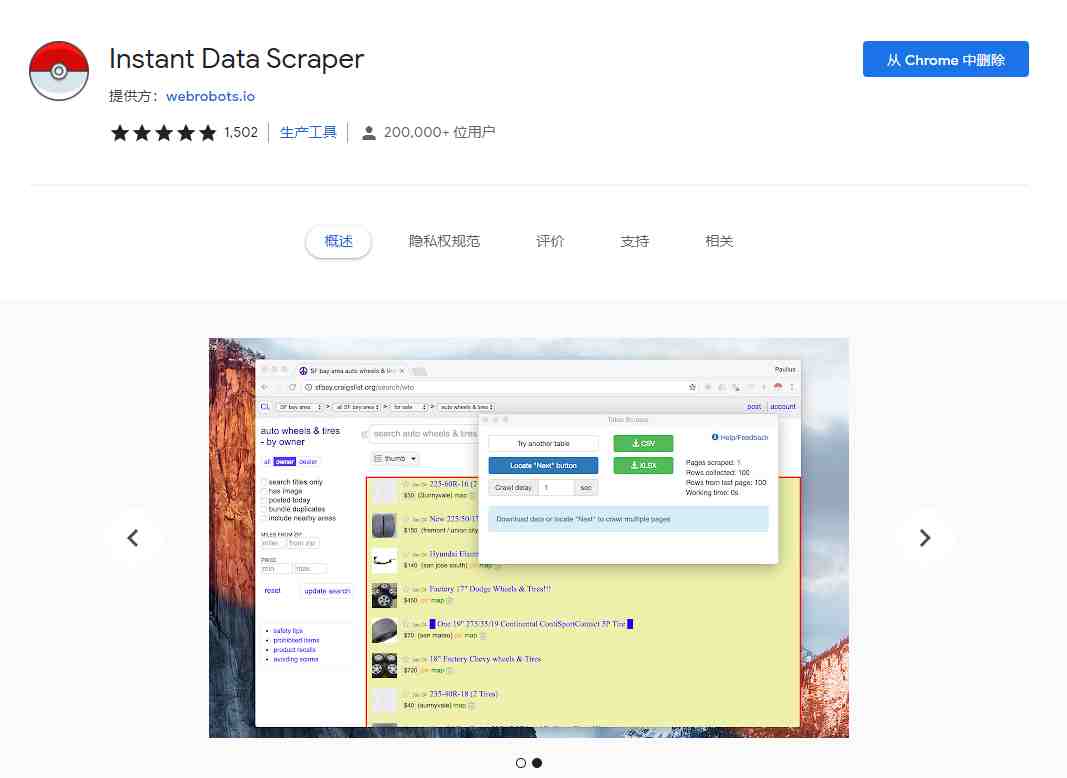Click the green XLSX download button in screenshot

click(x=643, y=466)
